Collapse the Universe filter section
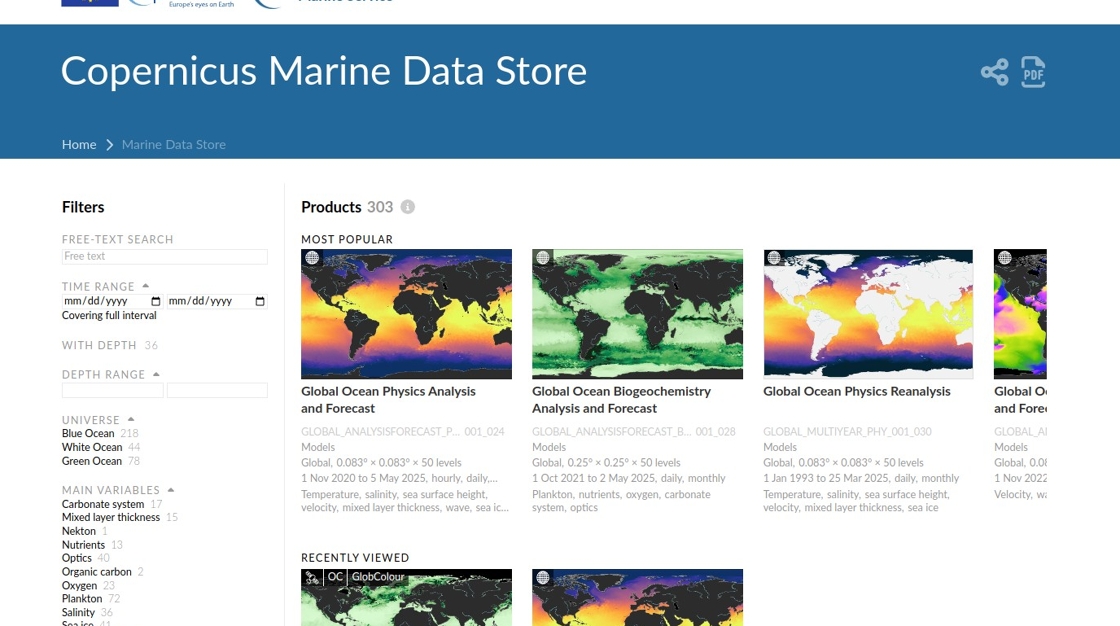Image resolution: width=1120 pixels, height=626 pixels. [131, 419]
